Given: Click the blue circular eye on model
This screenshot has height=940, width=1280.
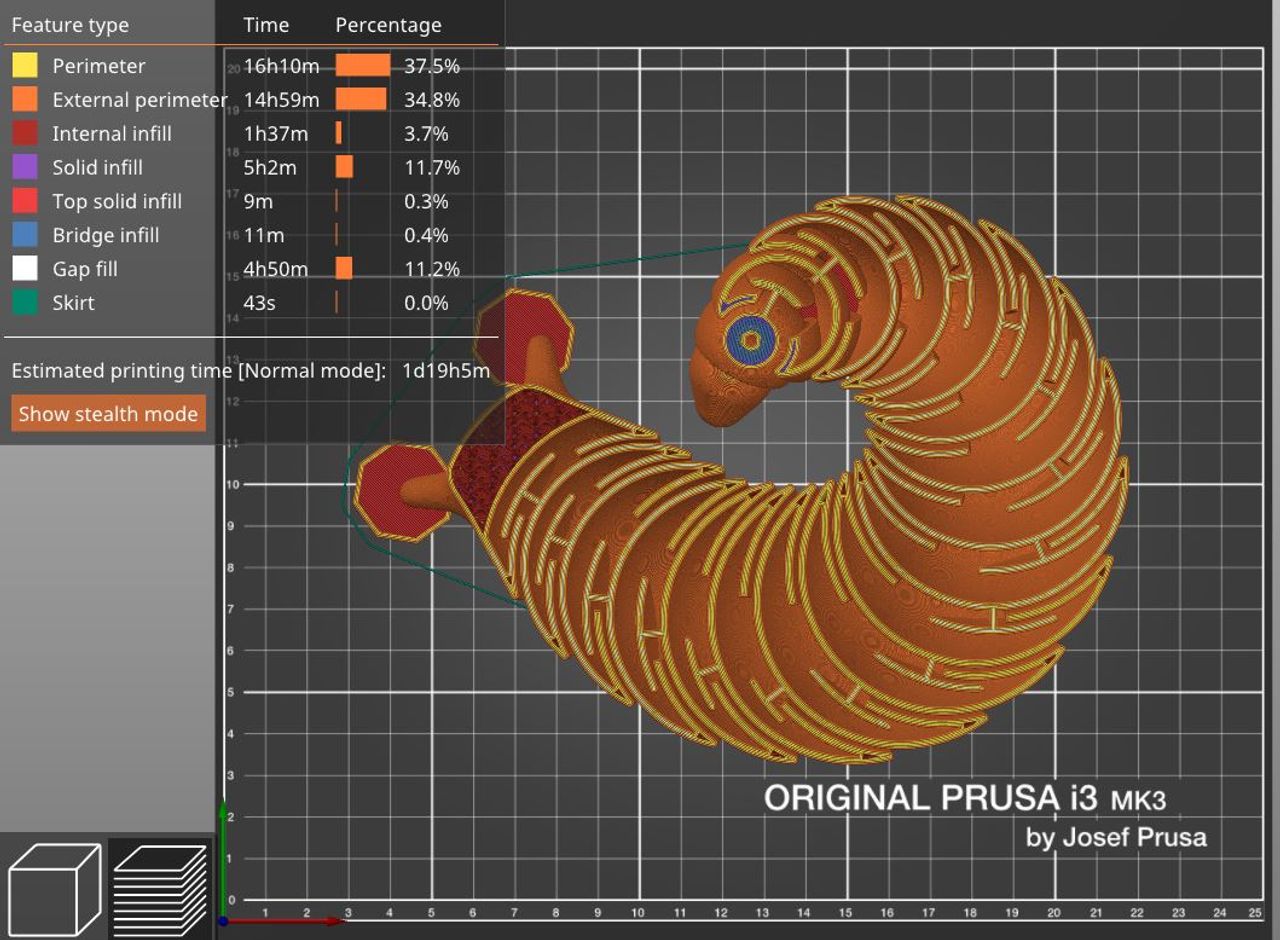Looking at the screenshot, I should [751, 341].
